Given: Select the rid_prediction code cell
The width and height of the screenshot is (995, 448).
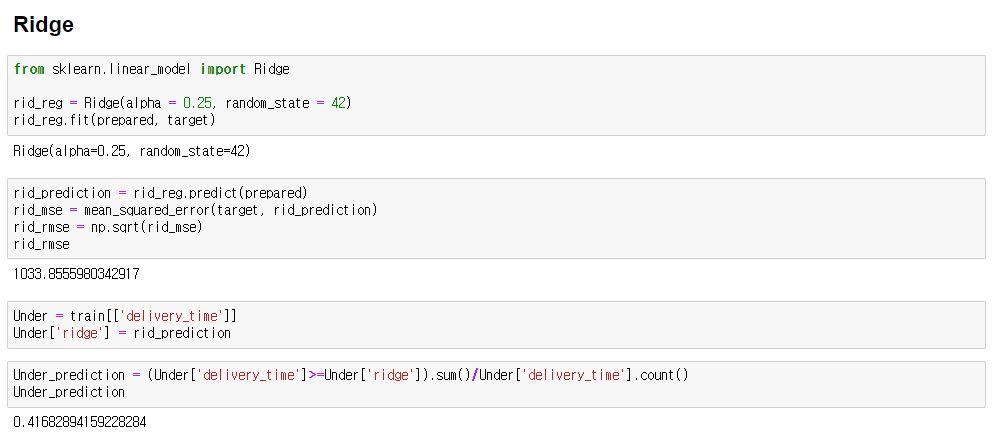Looking at the screenshot, I should point(496,218).
